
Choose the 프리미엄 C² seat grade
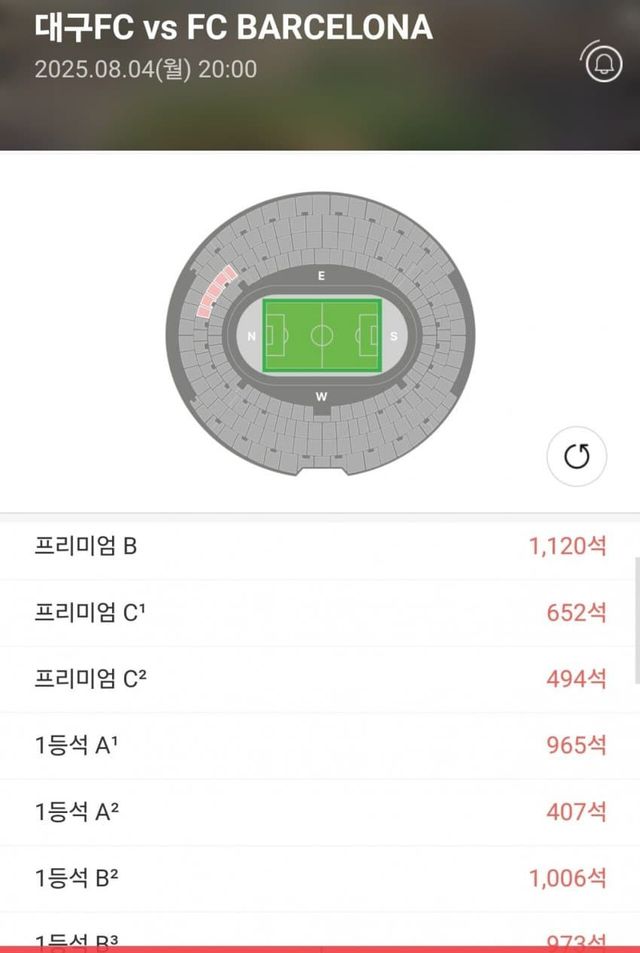pos(91,678)
